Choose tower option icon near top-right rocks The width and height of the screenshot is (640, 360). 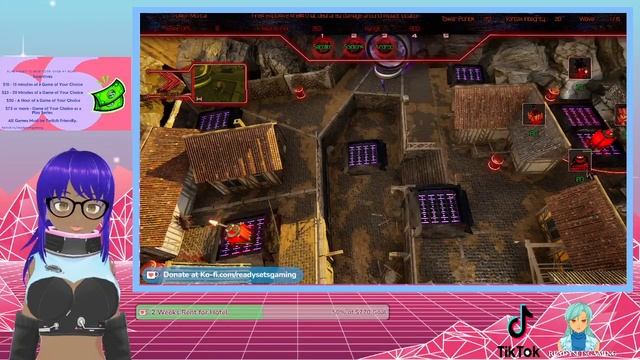[580, 68]
